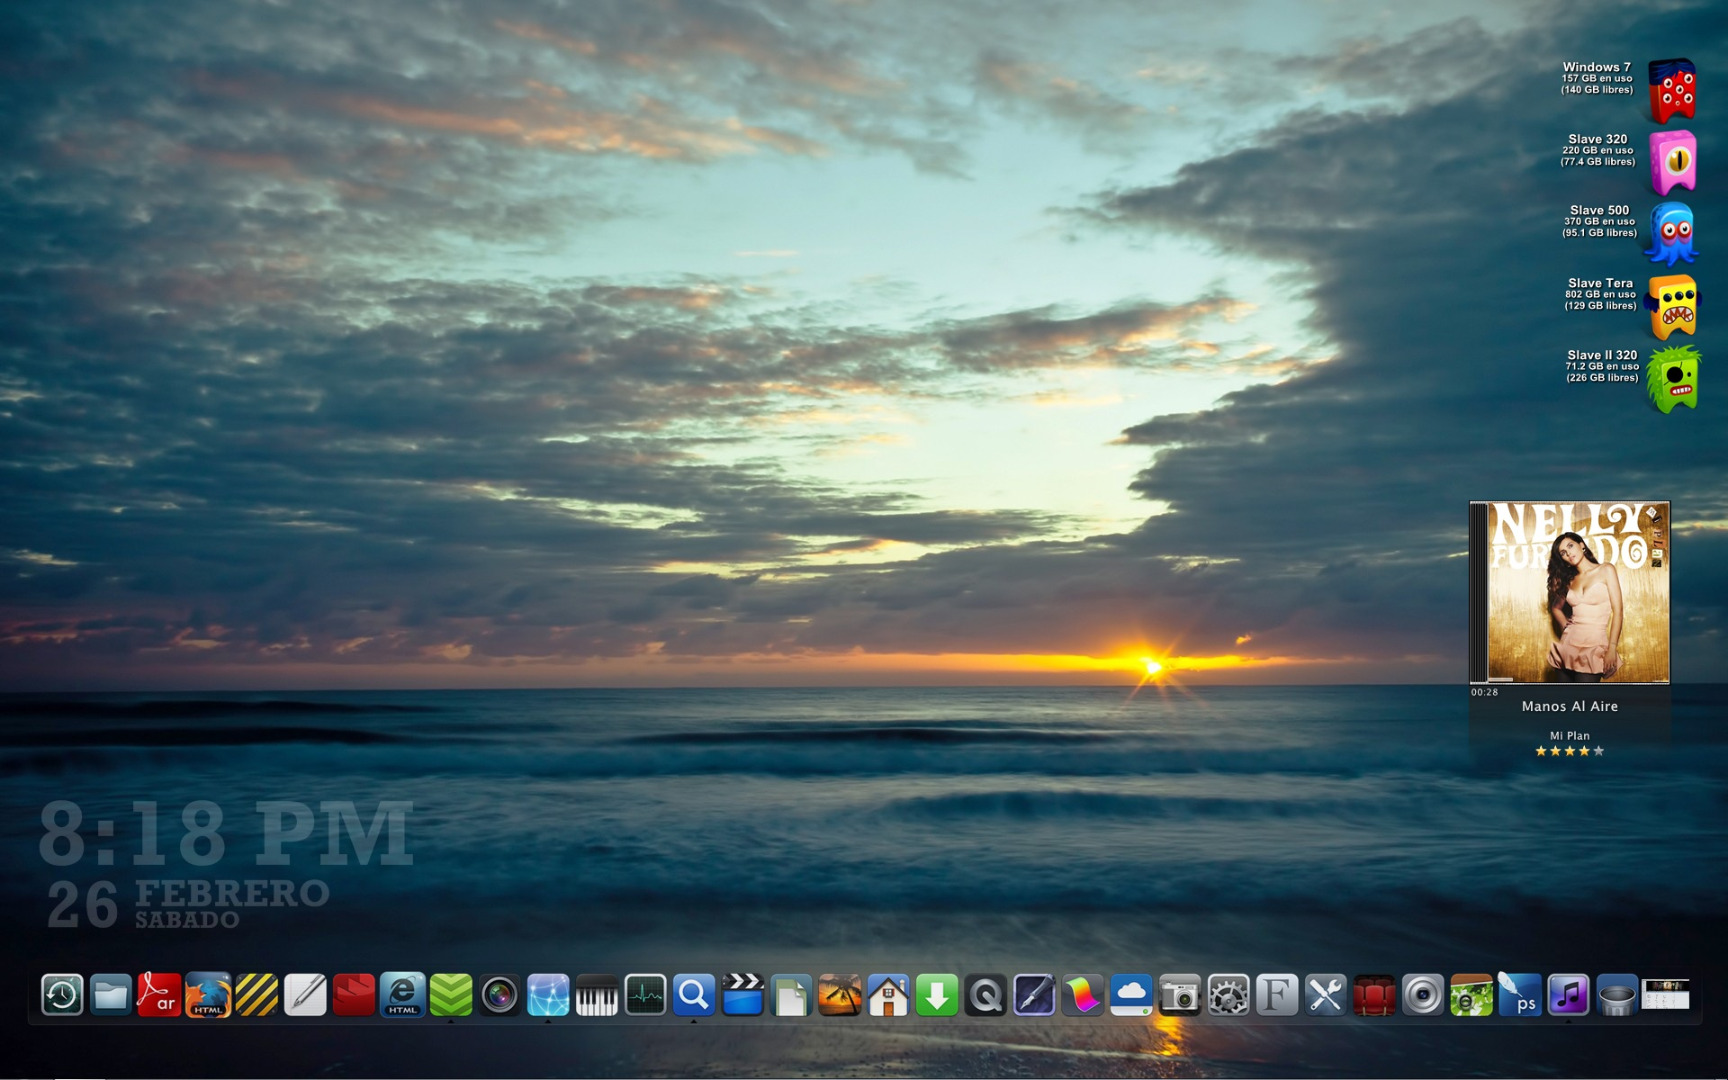
Task: Open the Font Book F icon
Action: [x=1277, y=996]
